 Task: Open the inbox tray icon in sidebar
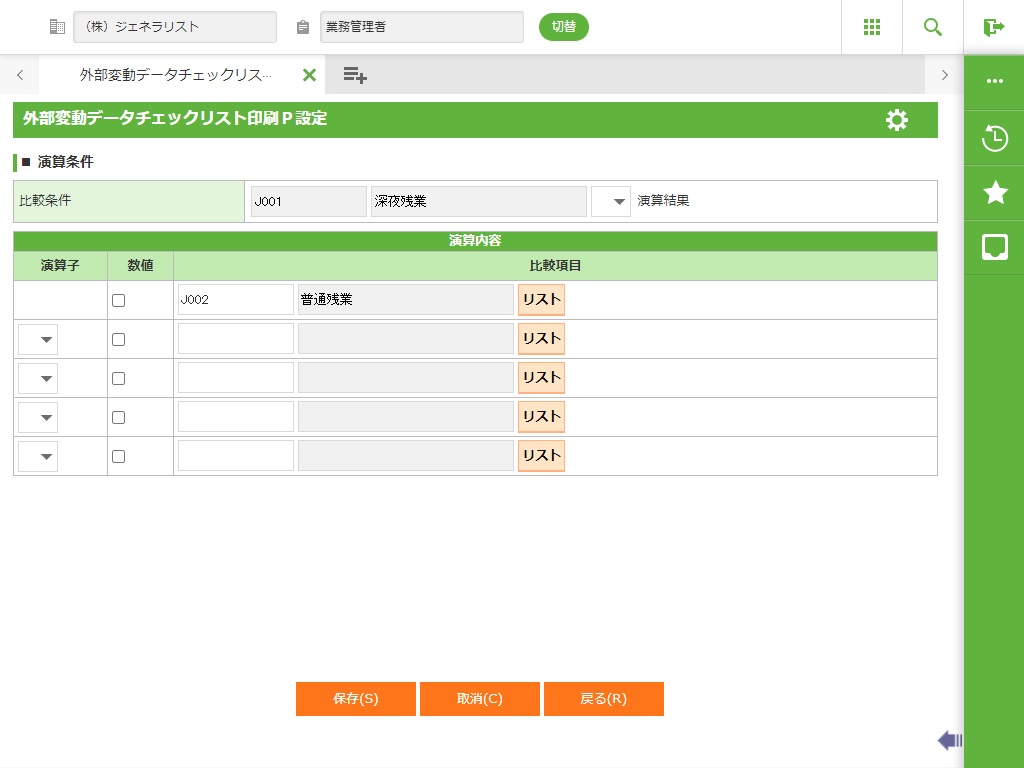click(995, 247)
